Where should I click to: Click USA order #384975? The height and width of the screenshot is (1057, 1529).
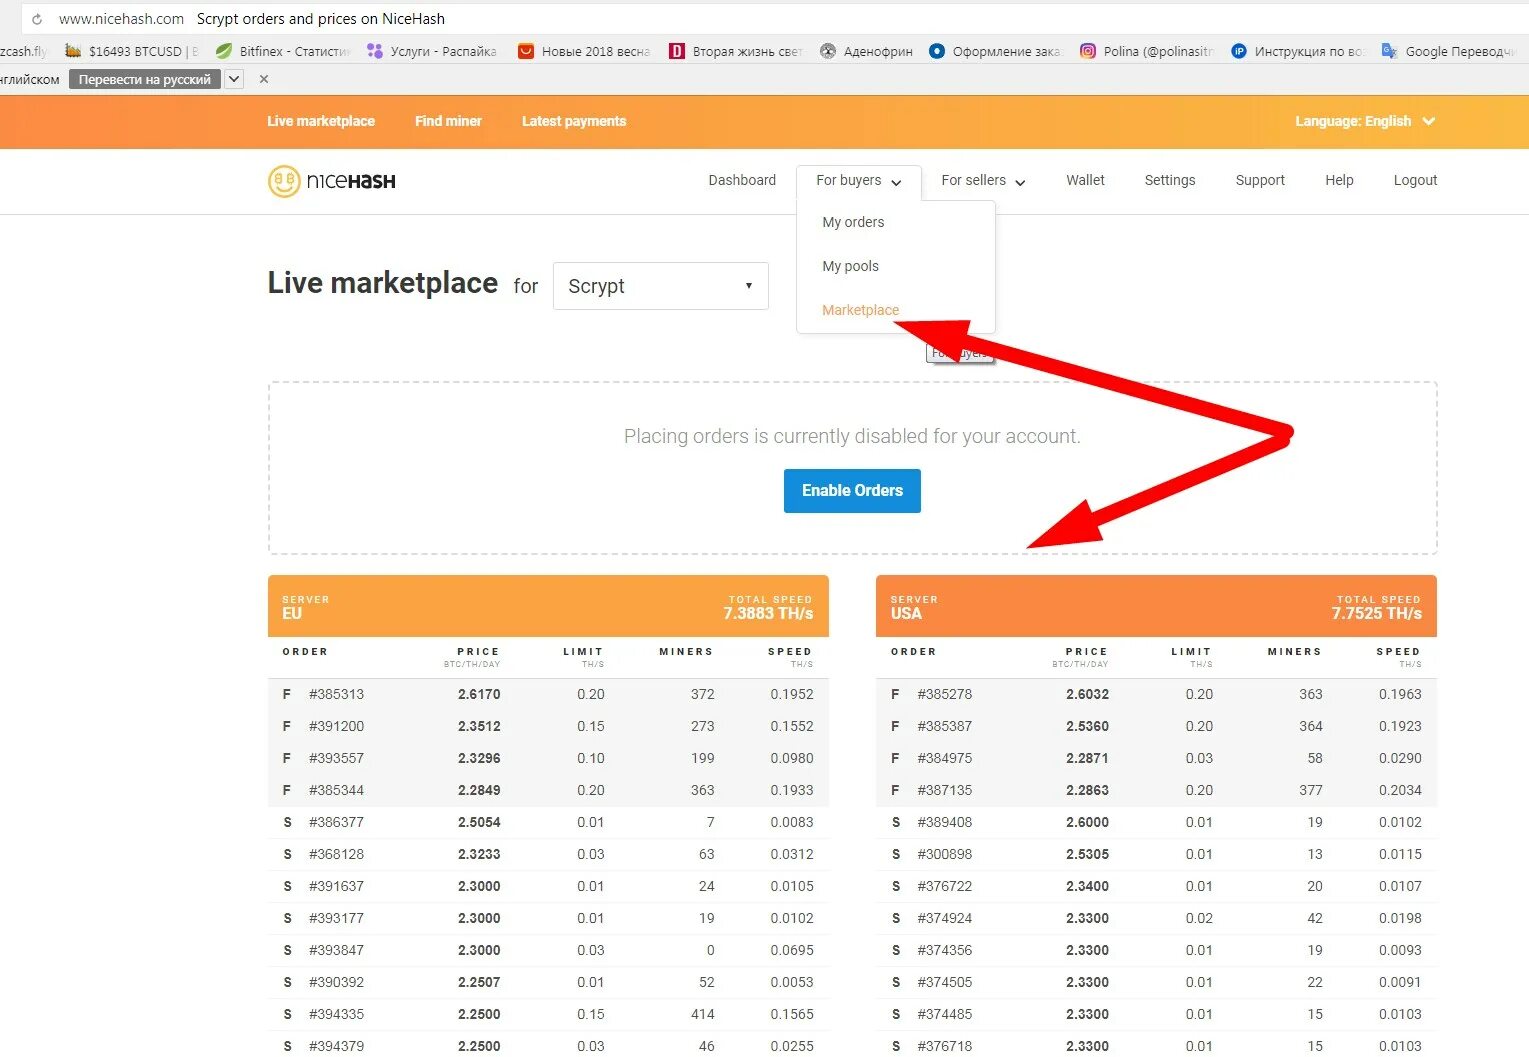[1156, 758]
